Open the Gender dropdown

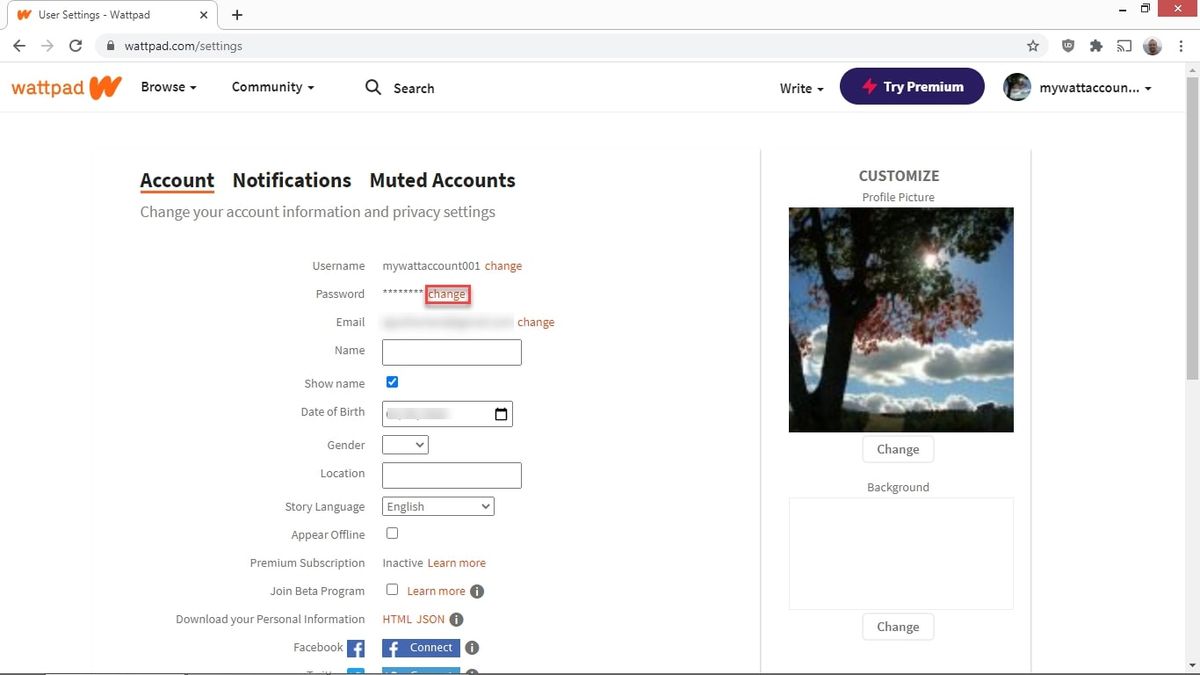tap(404, 444)
